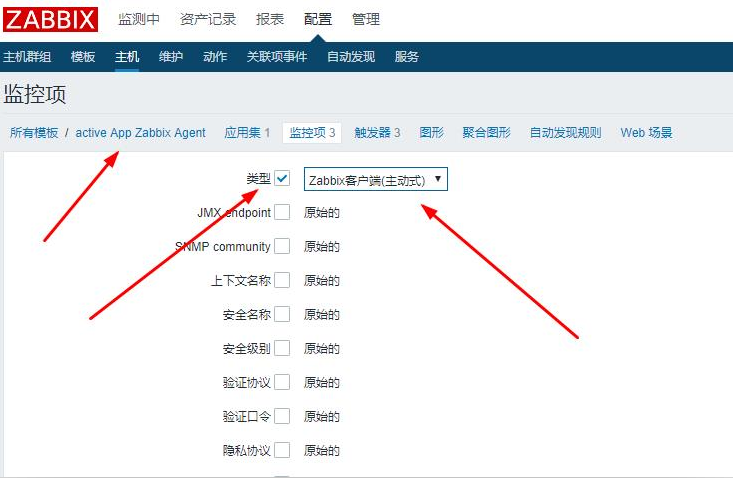
Task: Check the SNMP community checkbox
Action: click(x=282, y=246)
